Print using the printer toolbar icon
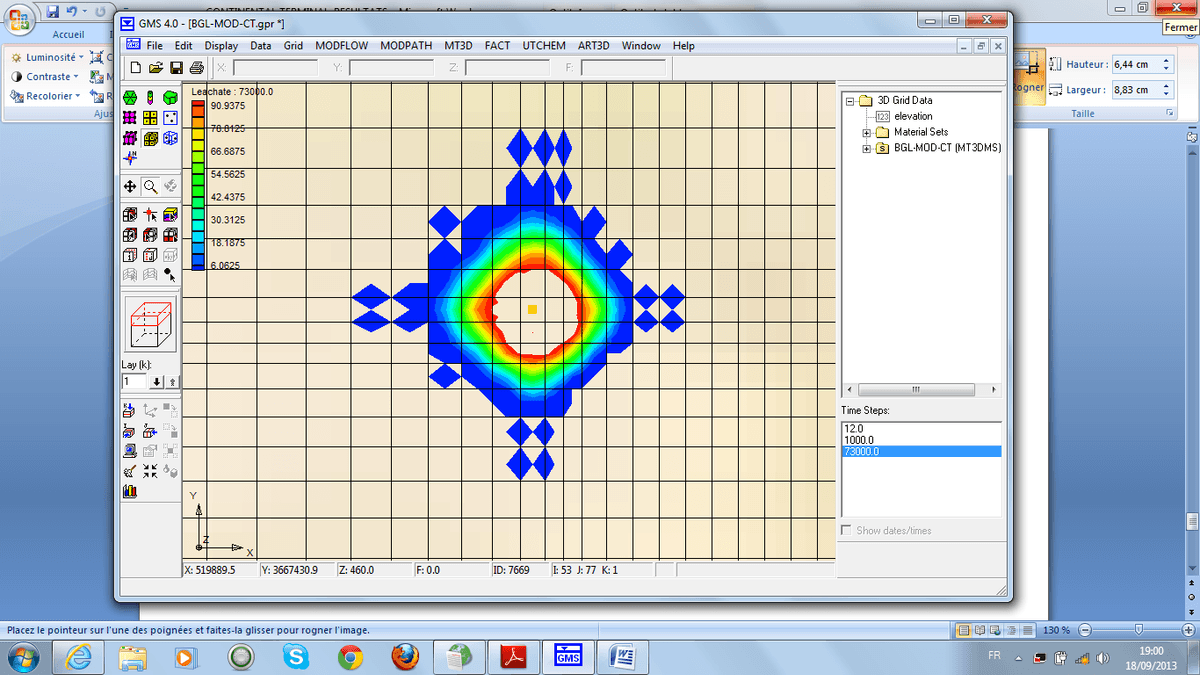This screenshot has width=1200, height=675. pos(197,68)
